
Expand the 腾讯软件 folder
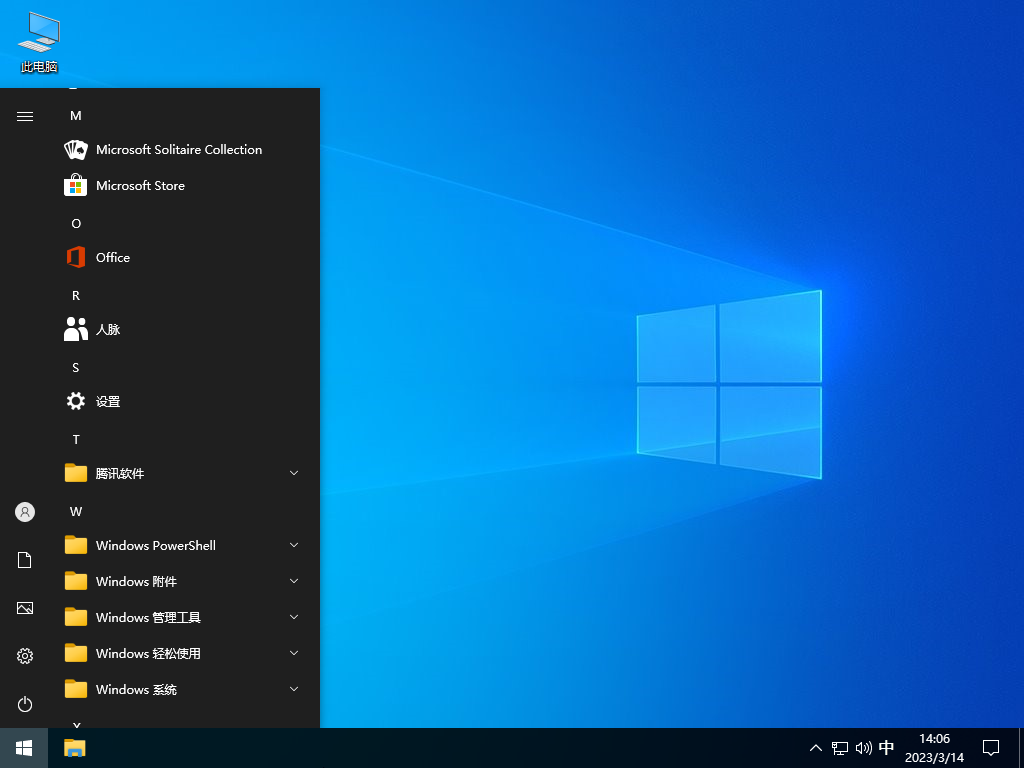pos(180,474)
